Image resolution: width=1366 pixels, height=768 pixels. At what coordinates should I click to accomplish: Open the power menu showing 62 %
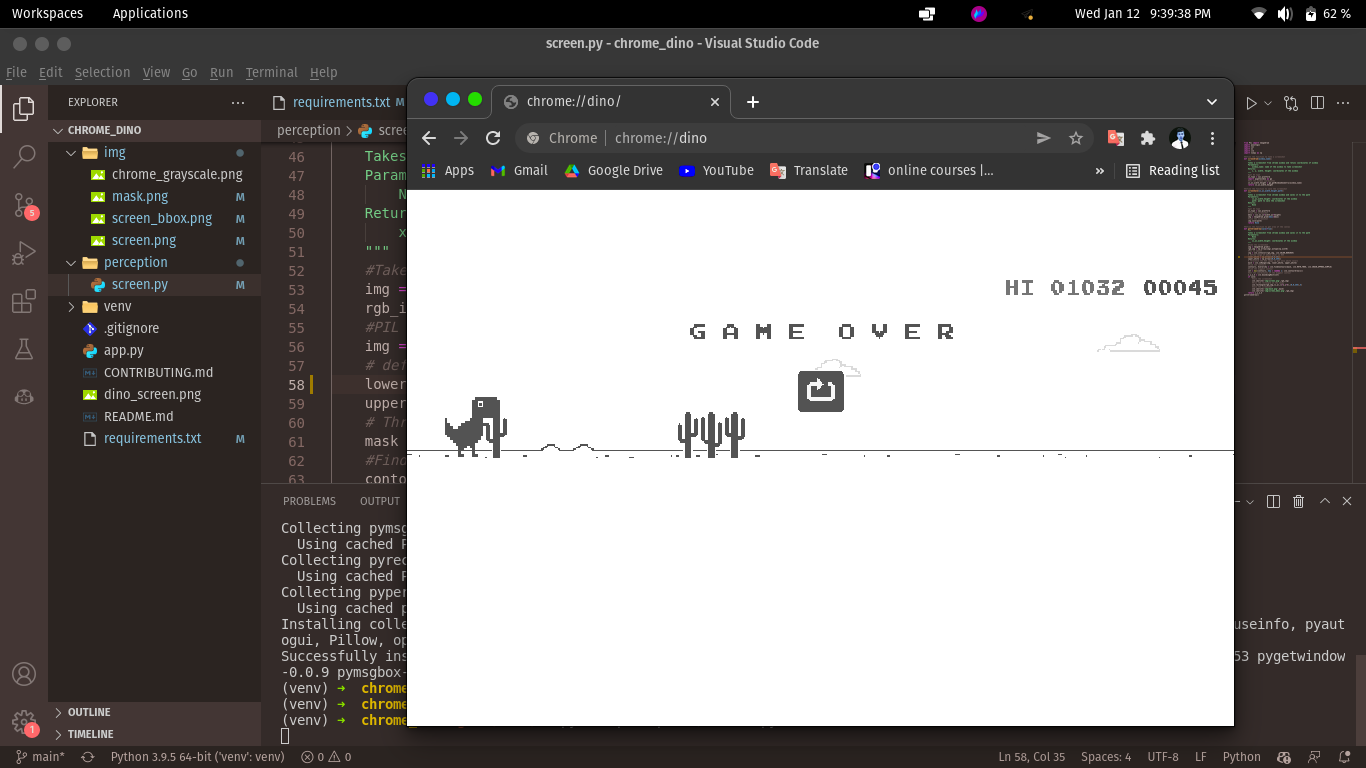1329,13
